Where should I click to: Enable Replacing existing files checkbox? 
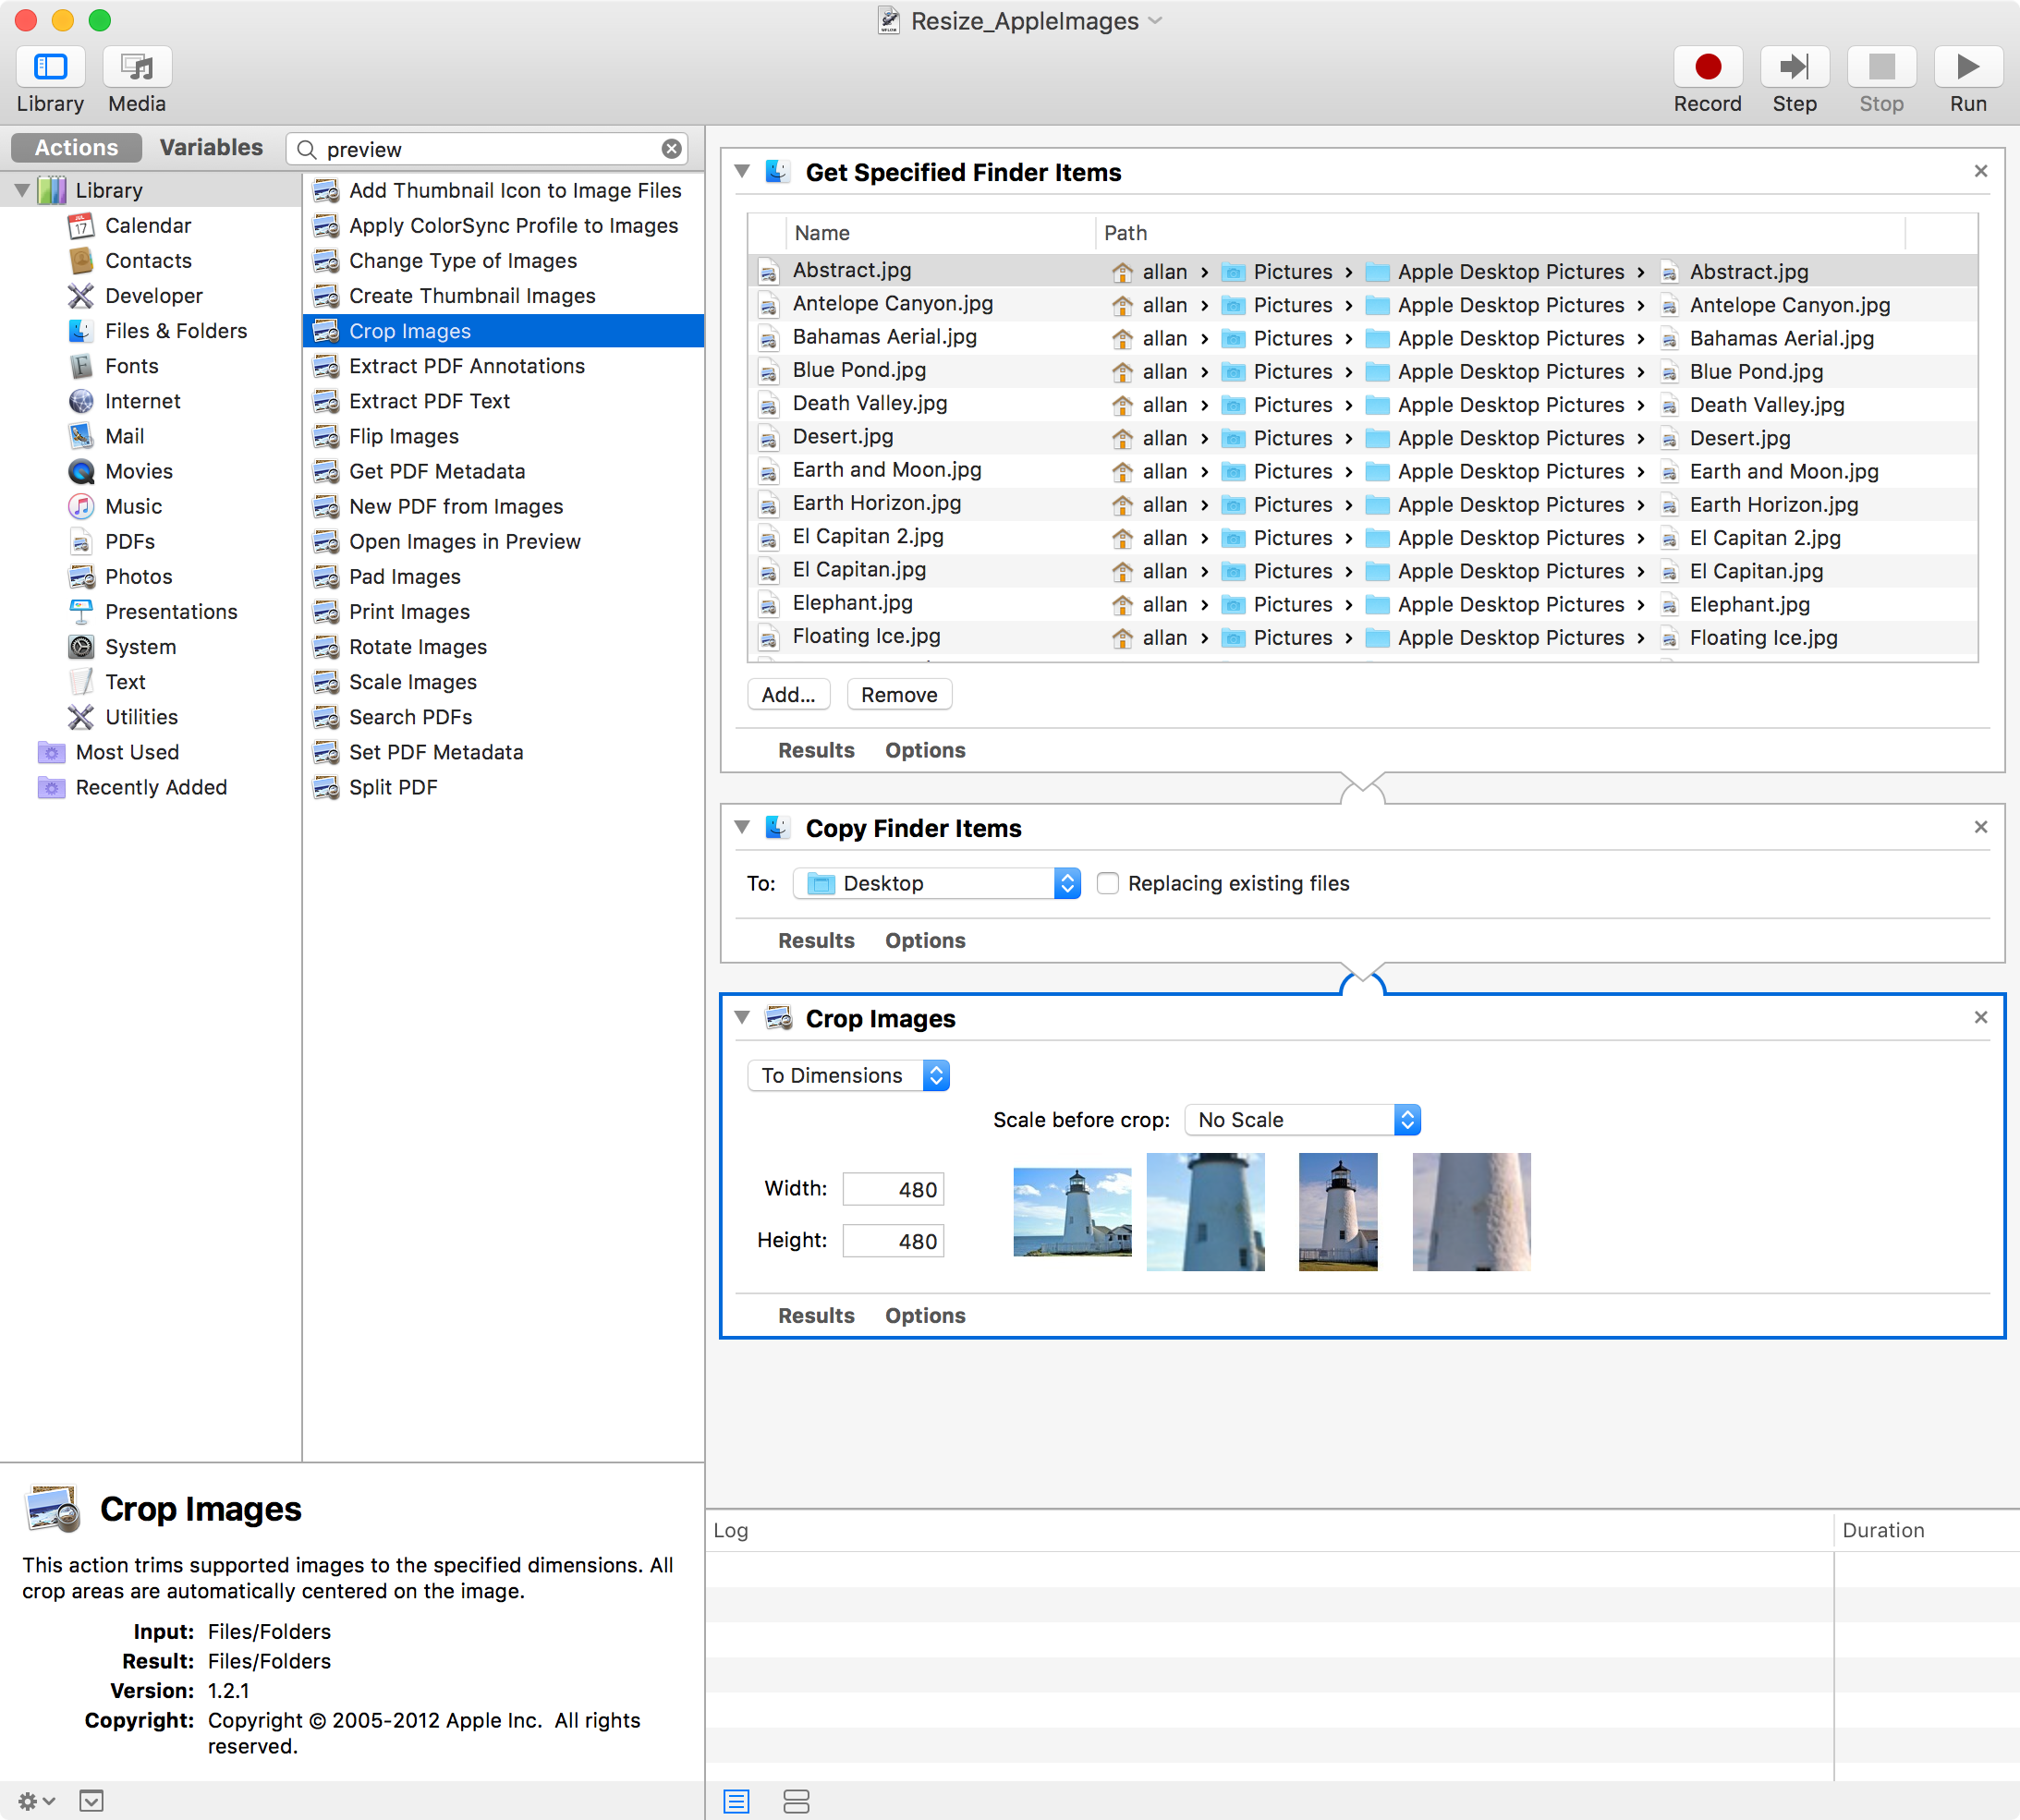click(1107, 883)
